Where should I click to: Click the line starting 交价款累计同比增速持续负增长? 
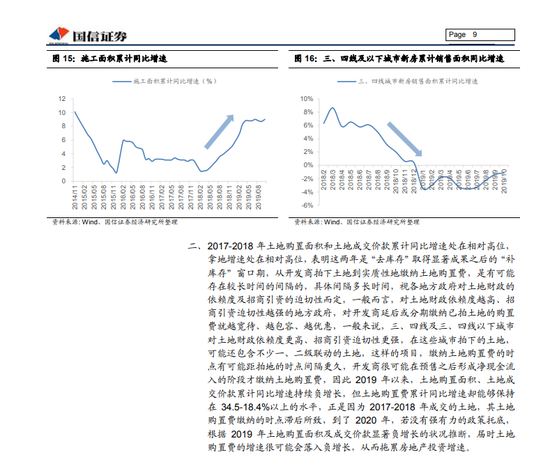tap(361, 394)
